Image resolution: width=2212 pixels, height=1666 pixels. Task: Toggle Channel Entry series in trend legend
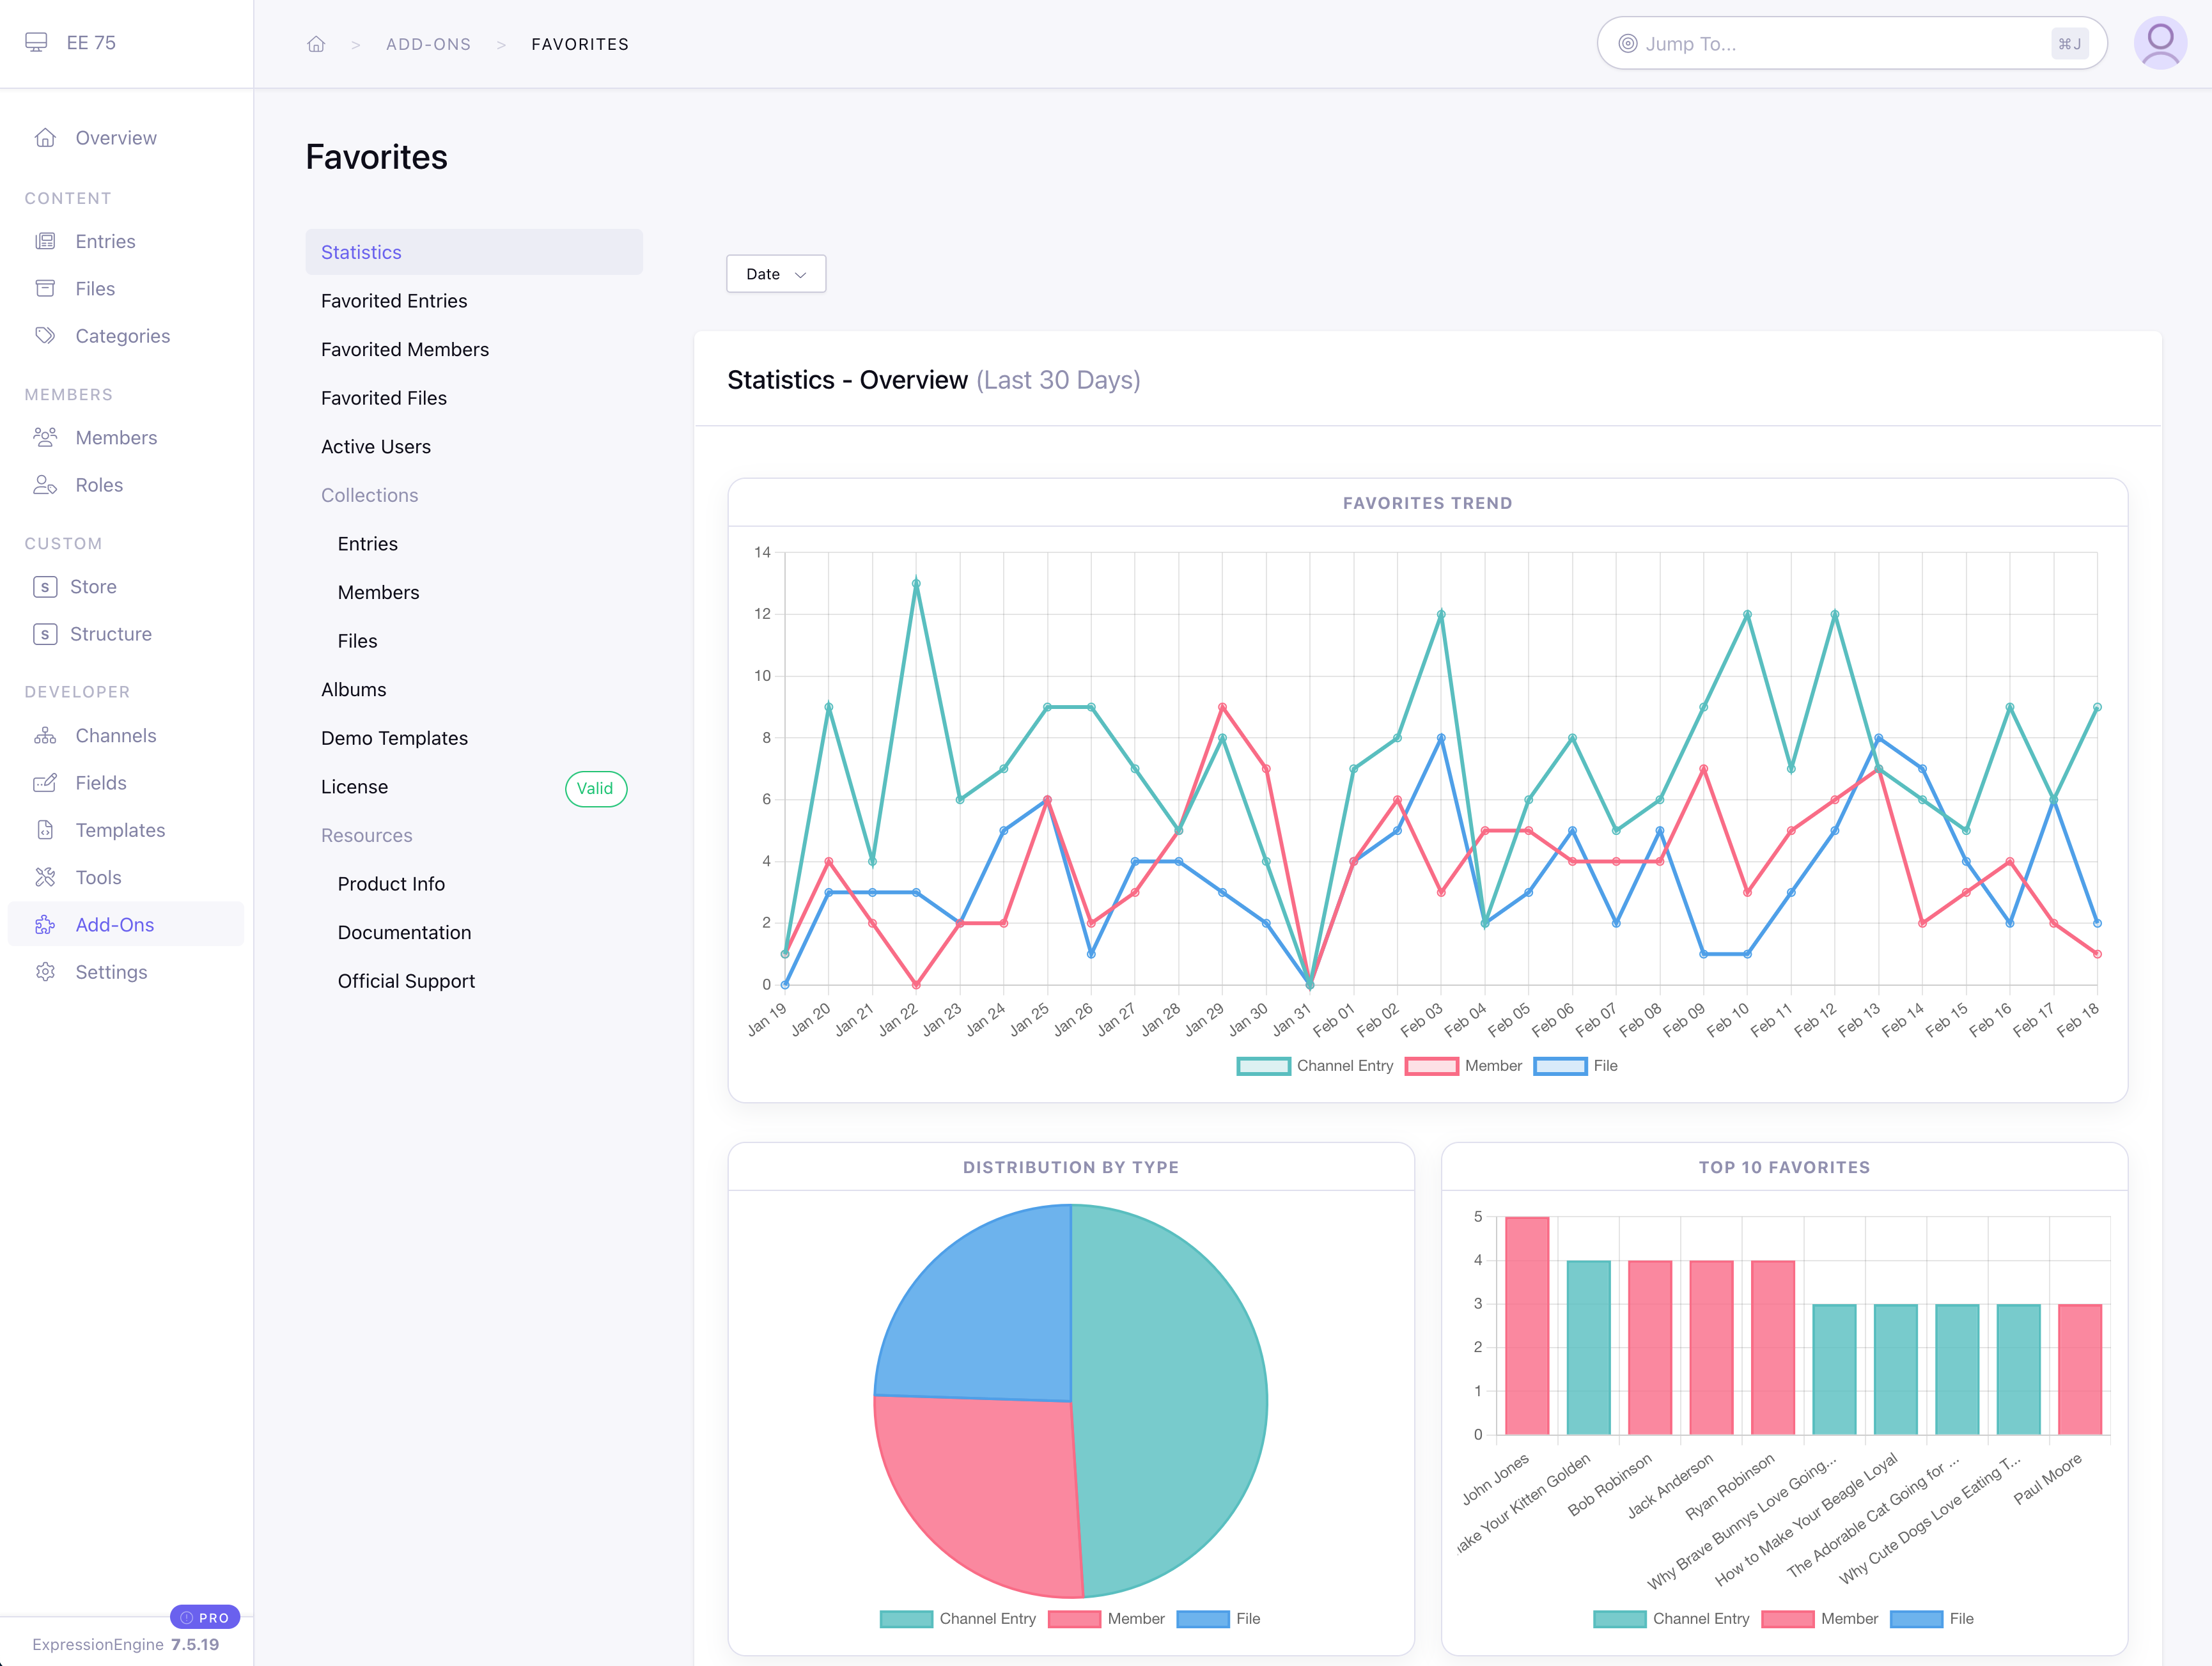(1264, 1066)
